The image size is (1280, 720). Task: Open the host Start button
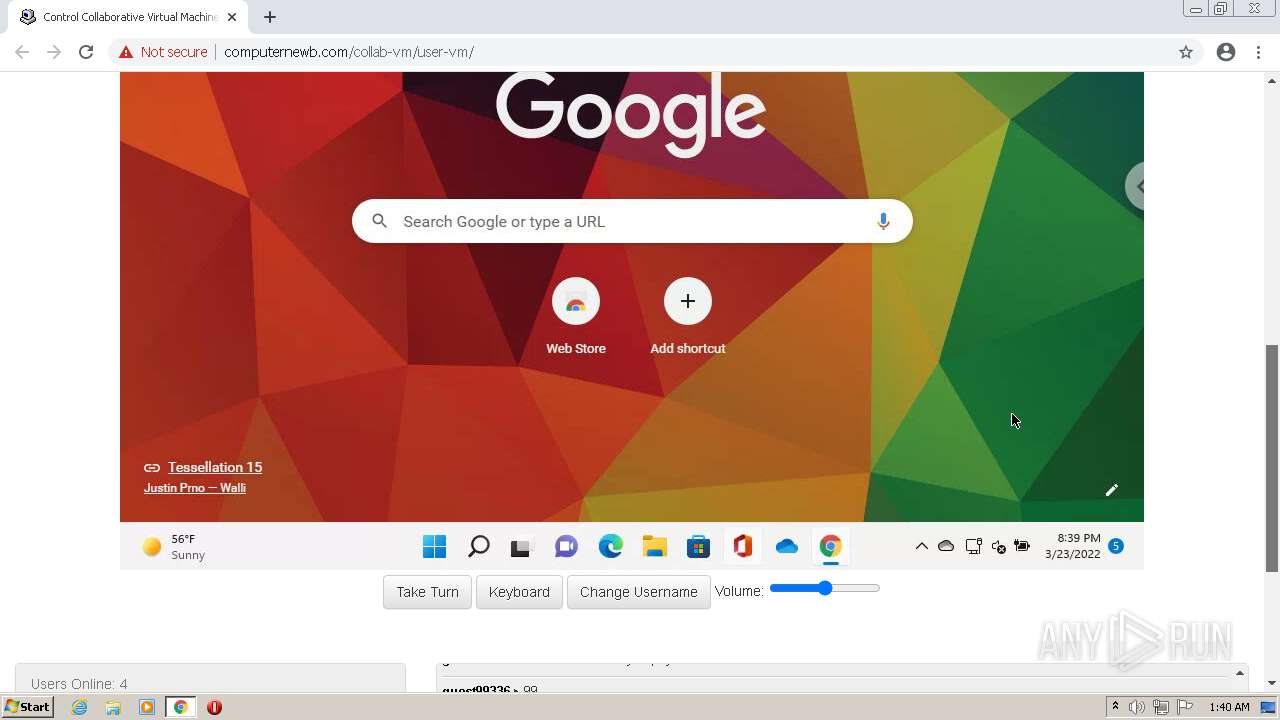(27, 707)
